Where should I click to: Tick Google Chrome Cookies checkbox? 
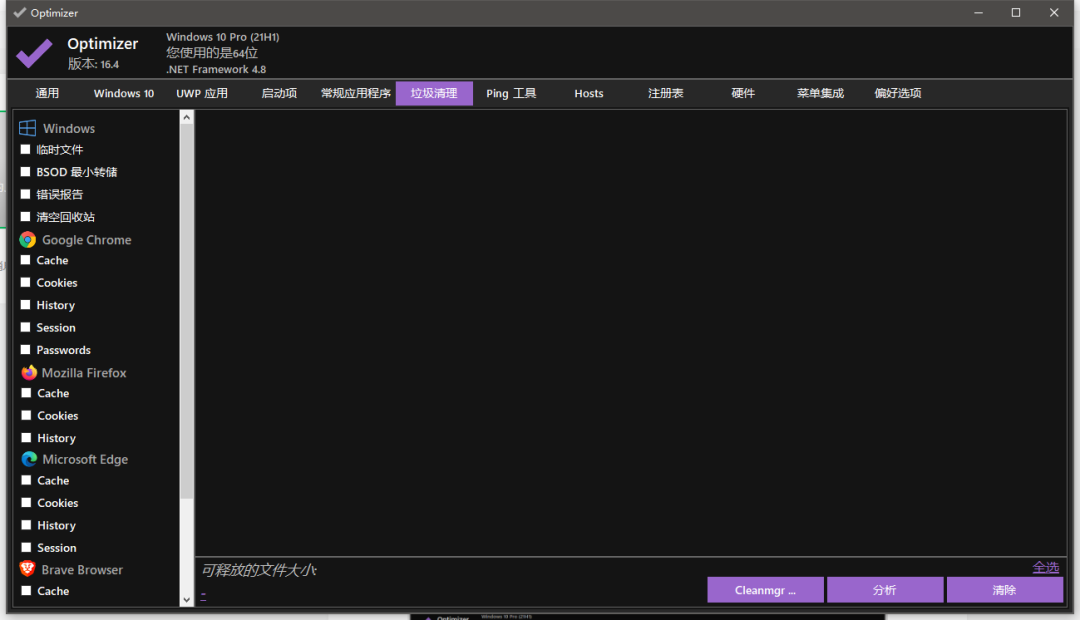pyautogui.click(x=25, y=282)
